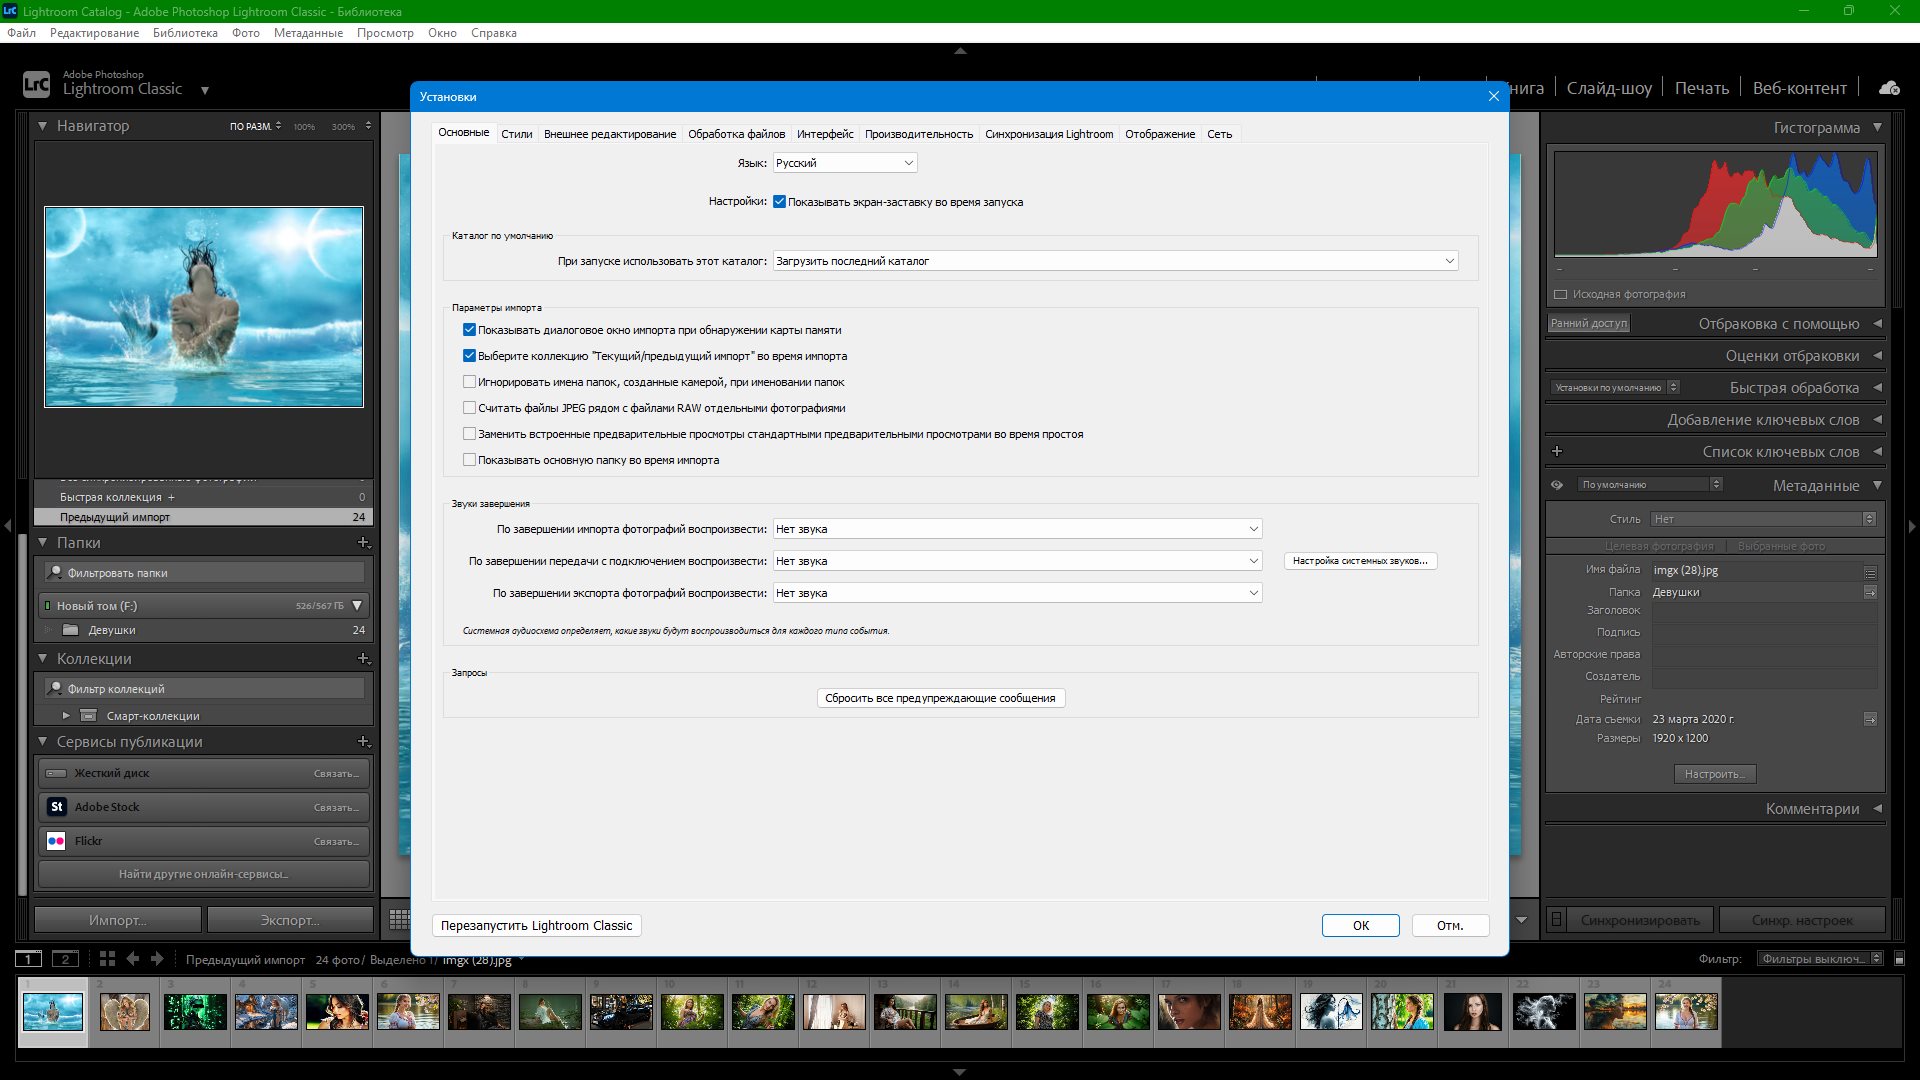Click the plus icon in Collections panel

click(363, 658)
